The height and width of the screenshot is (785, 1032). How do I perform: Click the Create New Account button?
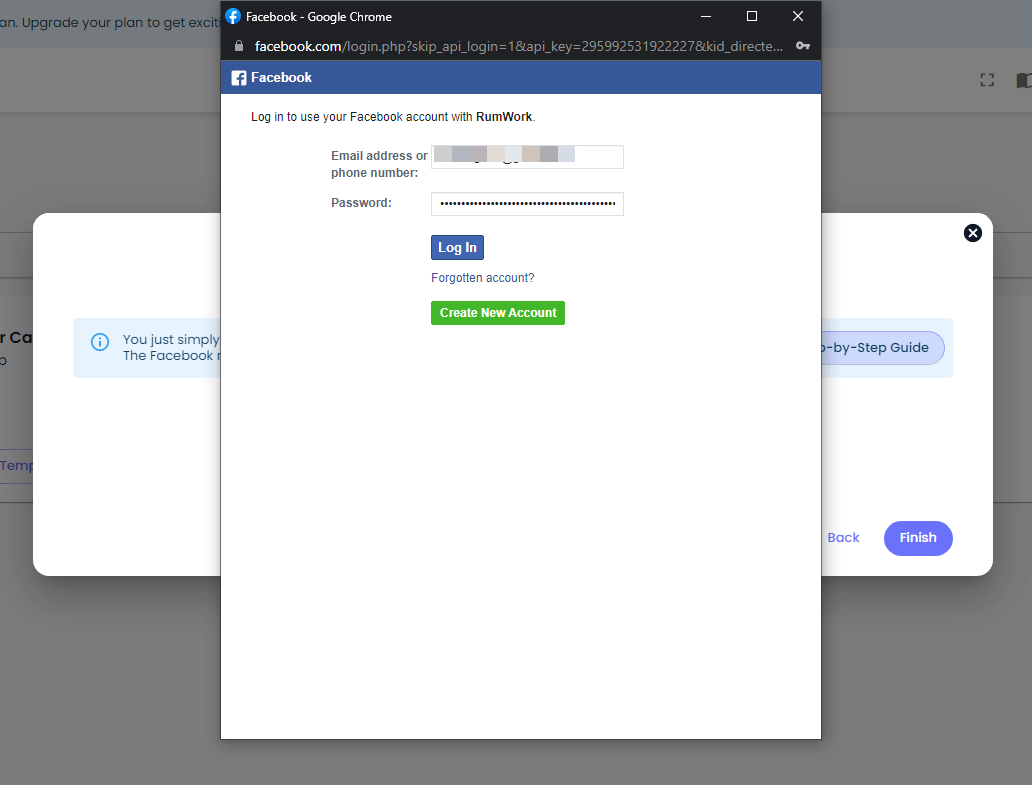498,313
